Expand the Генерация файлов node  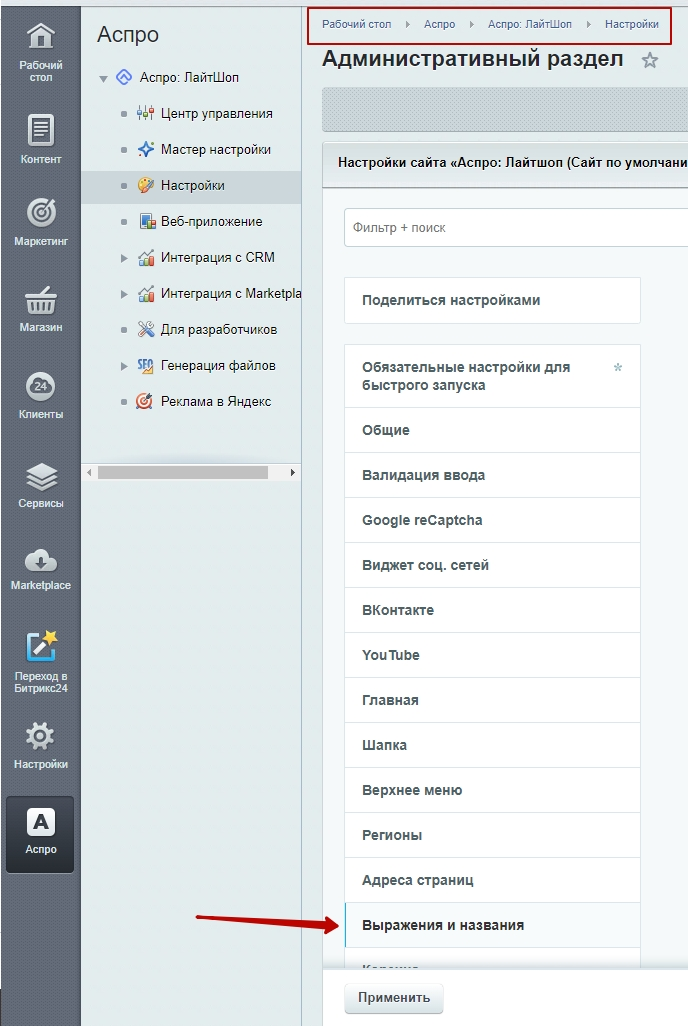124,366
